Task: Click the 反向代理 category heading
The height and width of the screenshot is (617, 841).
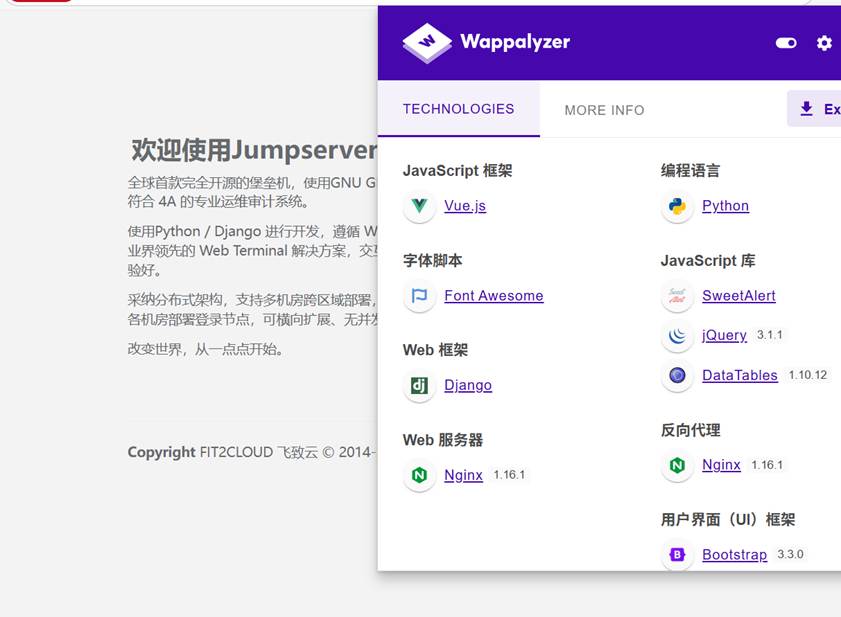Action: click(690, 430)
